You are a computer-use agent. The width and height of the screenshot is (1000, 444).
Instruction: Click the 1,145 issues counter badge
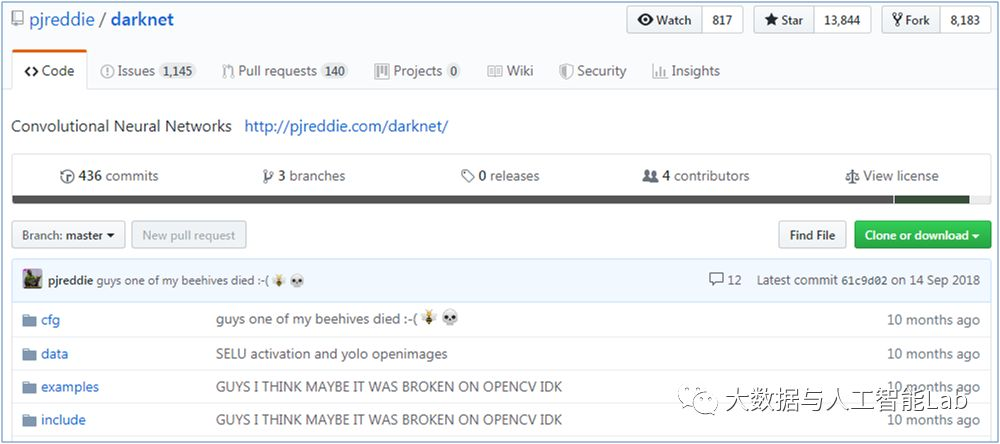(177, 71)
